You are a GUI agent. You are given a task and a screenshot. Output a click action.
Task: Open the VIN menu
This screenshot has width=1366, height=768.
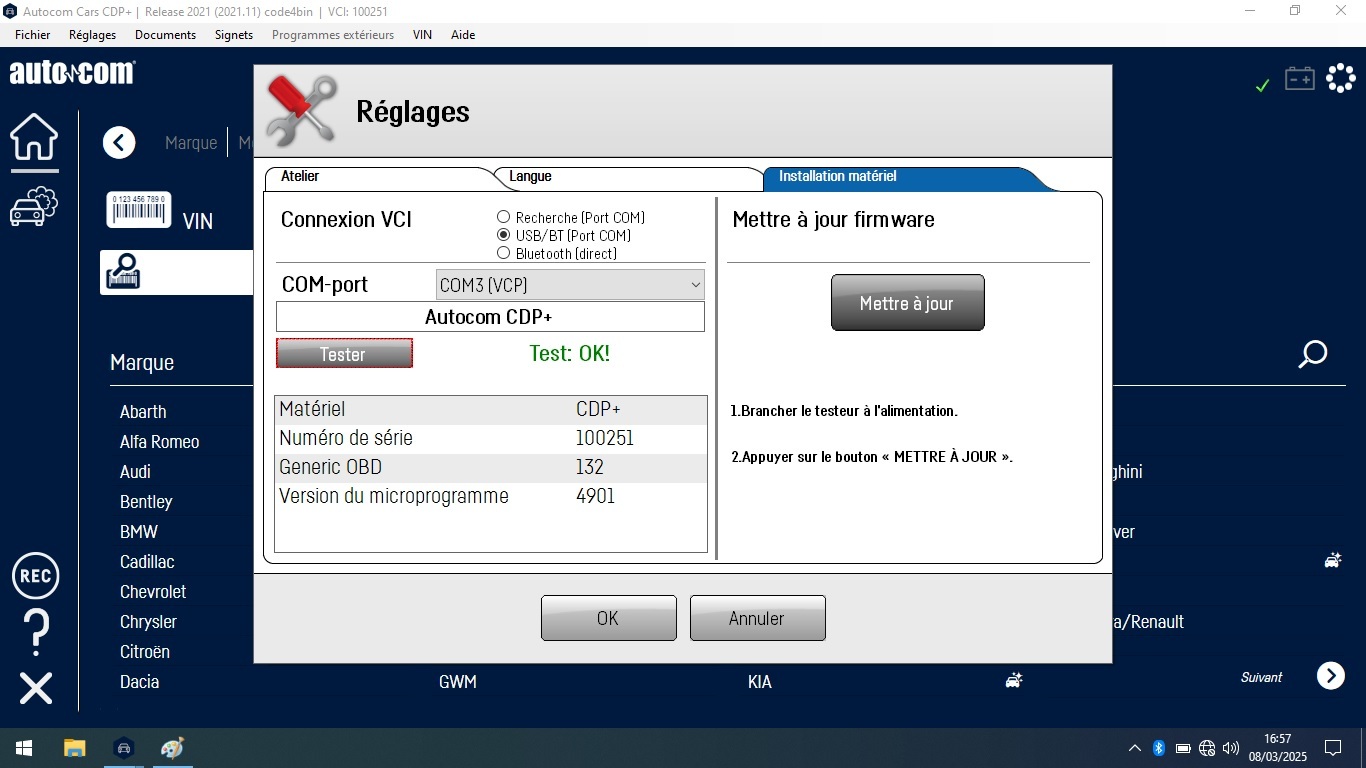422,35
